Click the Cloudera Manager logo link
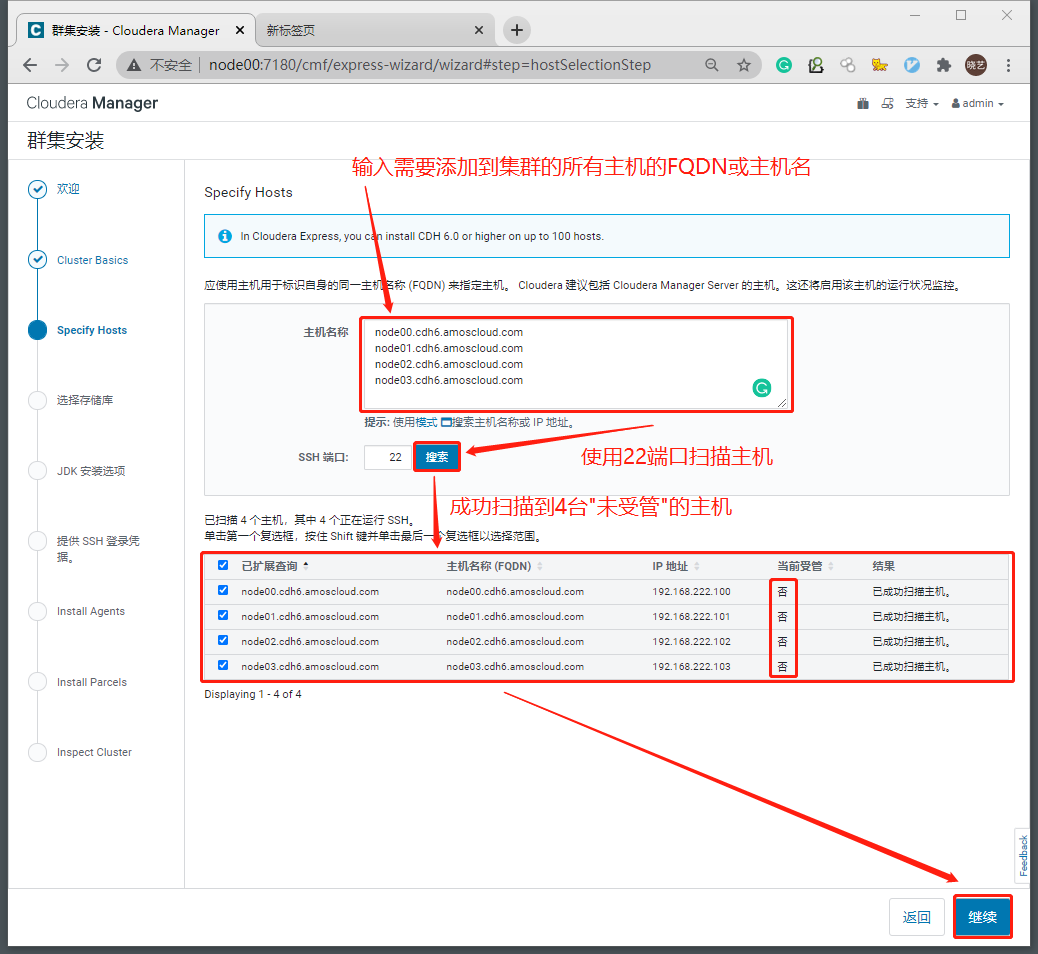 pos(92,103)
